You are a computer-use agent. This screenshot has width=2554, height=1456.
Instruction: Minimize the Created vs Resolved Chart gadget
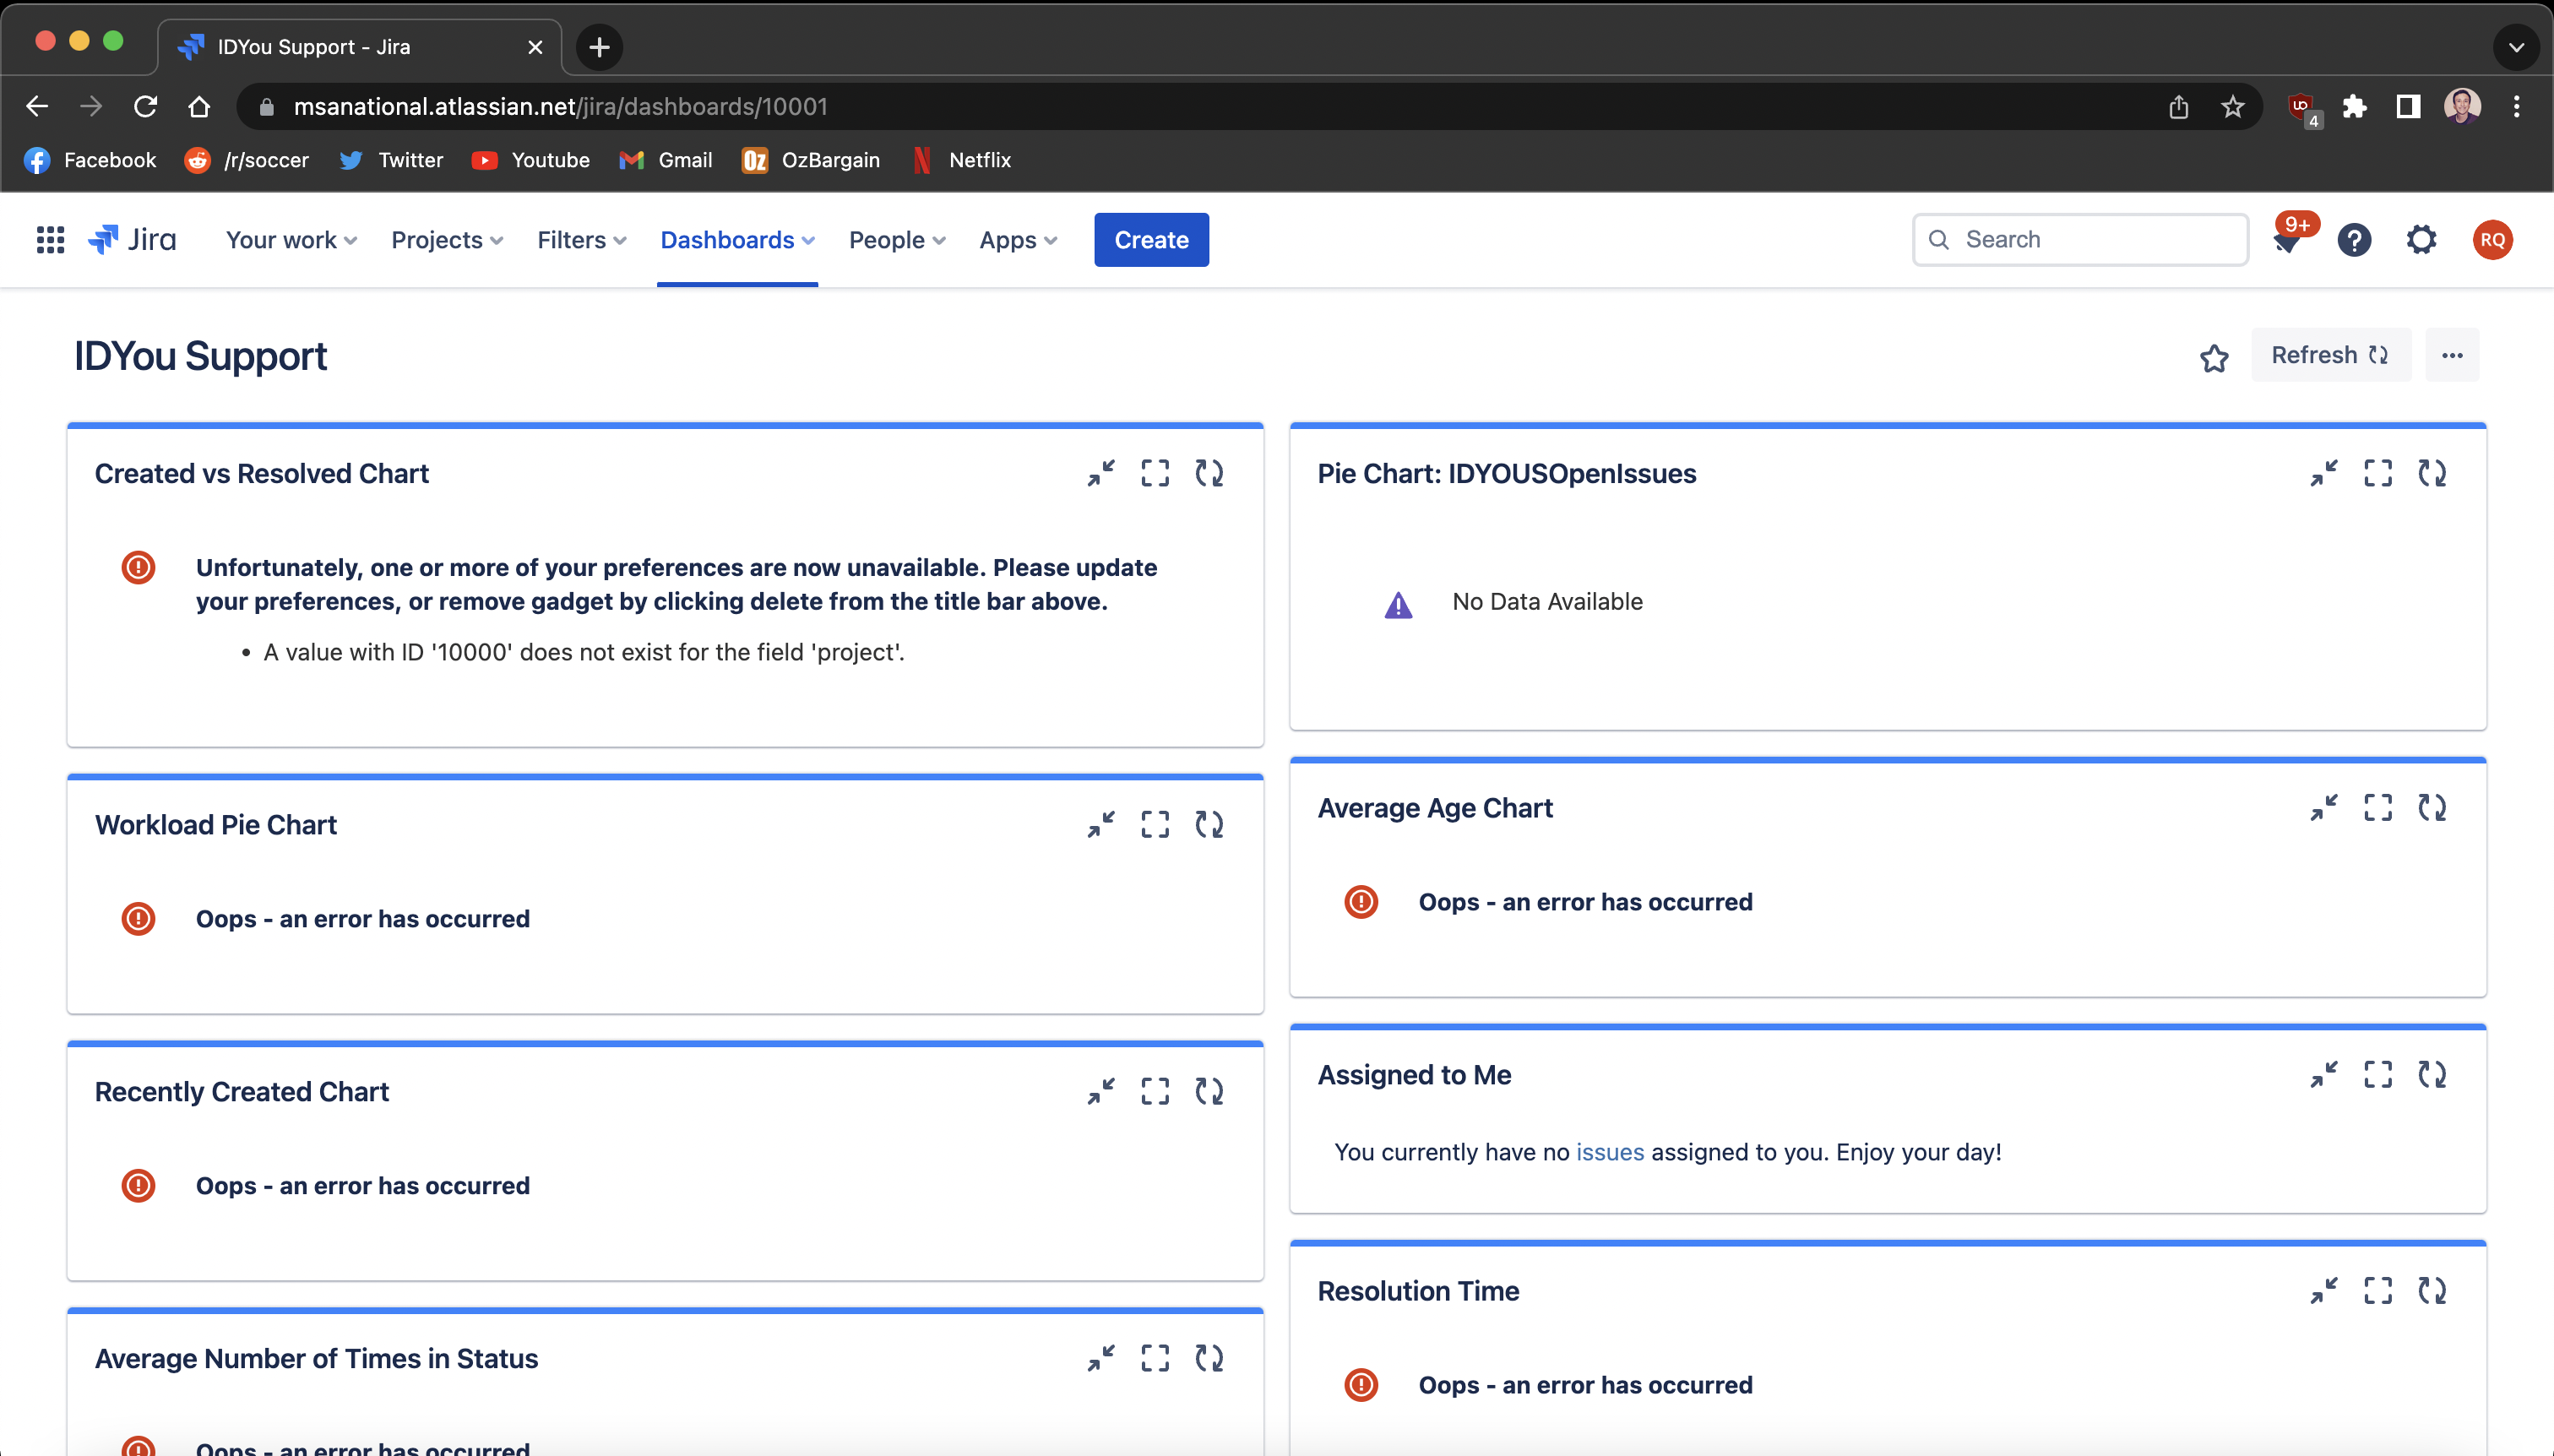[x=1101, y=473]
